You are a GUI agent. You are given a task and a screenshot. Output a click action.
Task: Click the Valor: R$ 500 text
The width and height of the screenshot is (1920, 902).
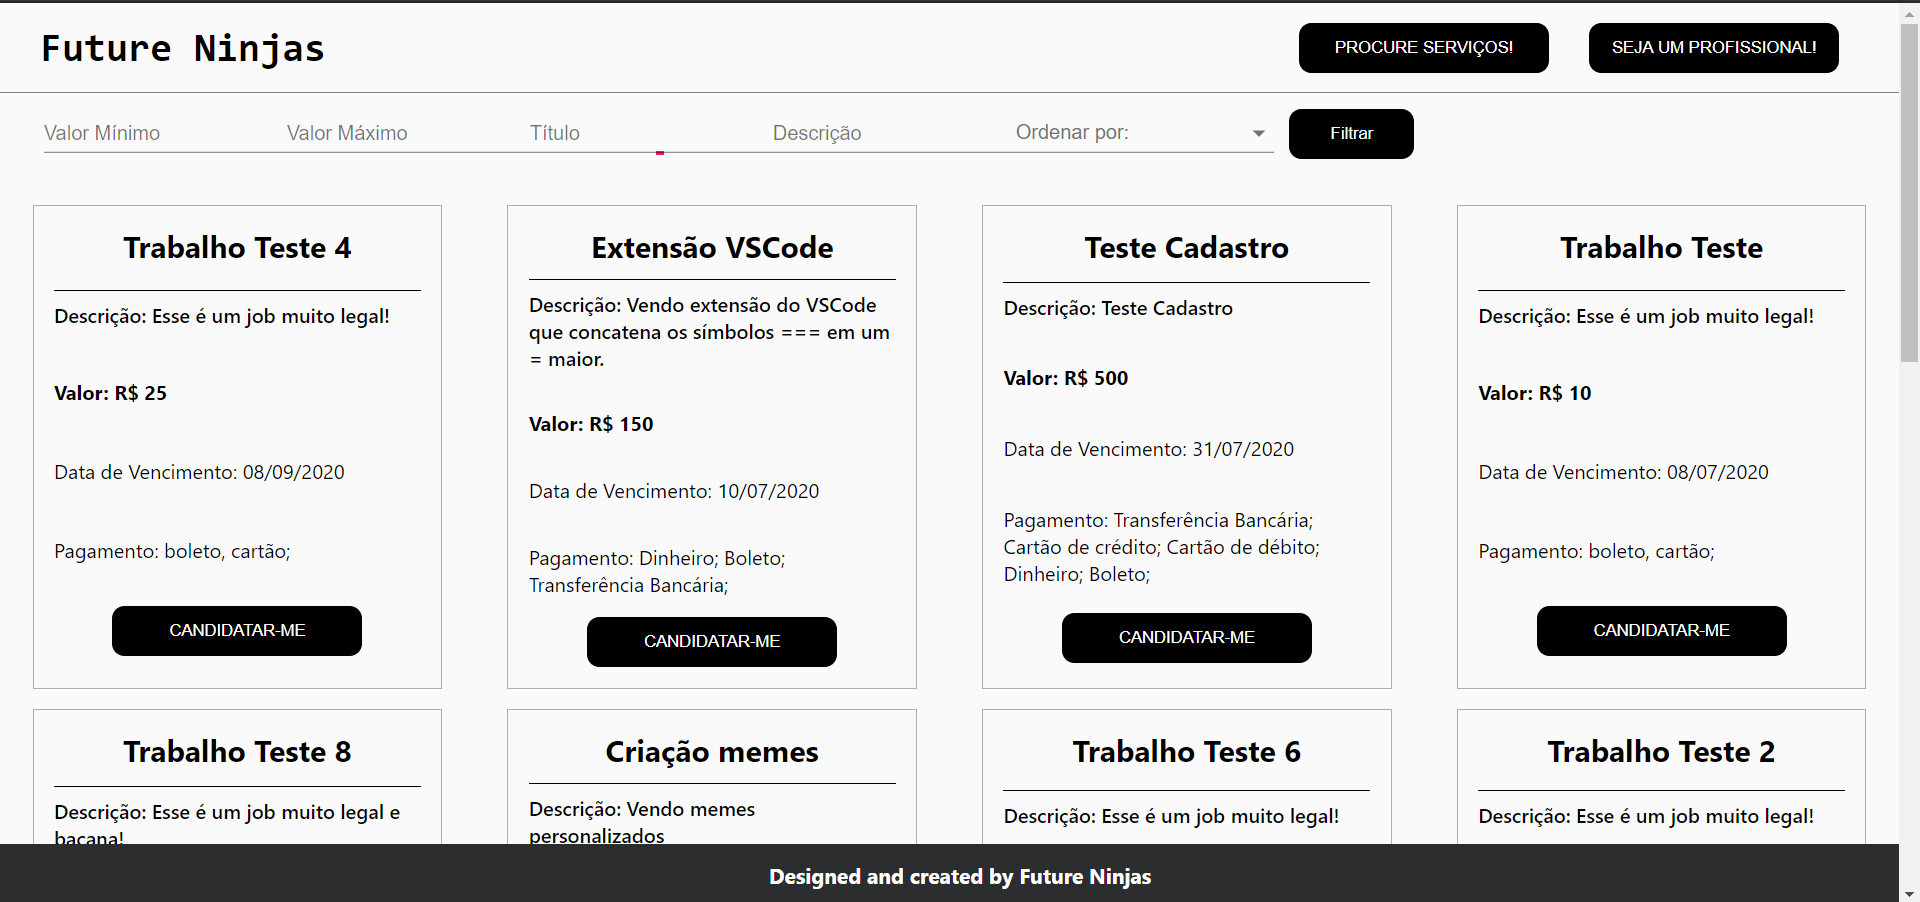(1066, 378)
